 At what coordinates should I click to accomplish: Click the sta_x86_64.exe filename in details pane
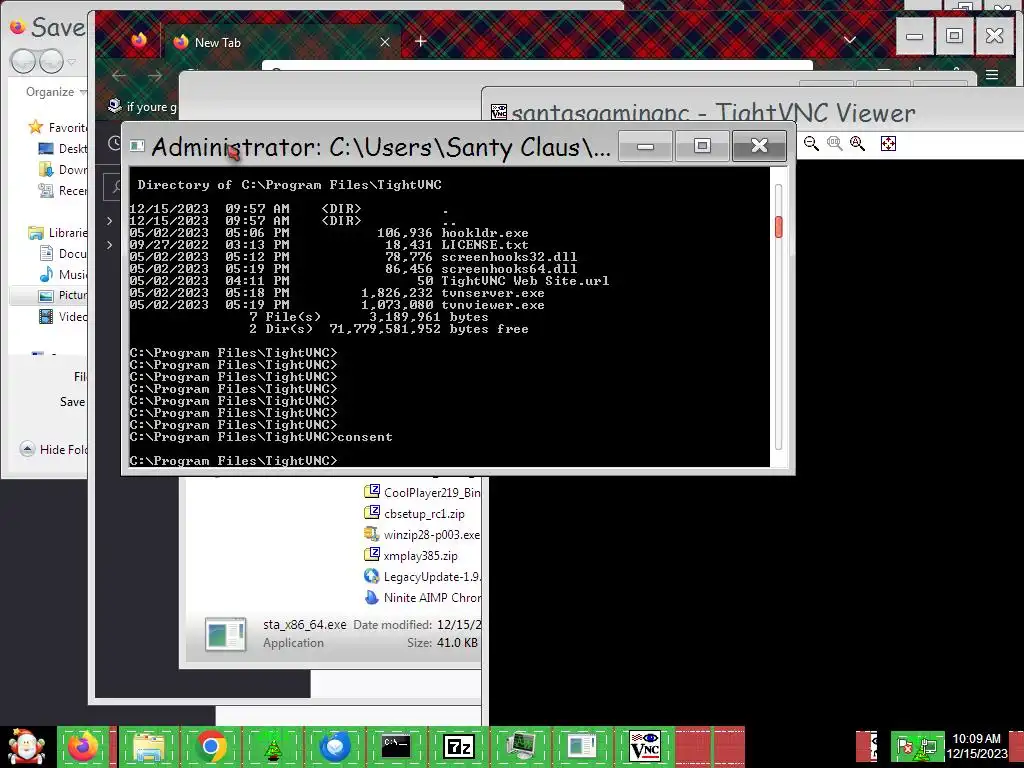305,625
